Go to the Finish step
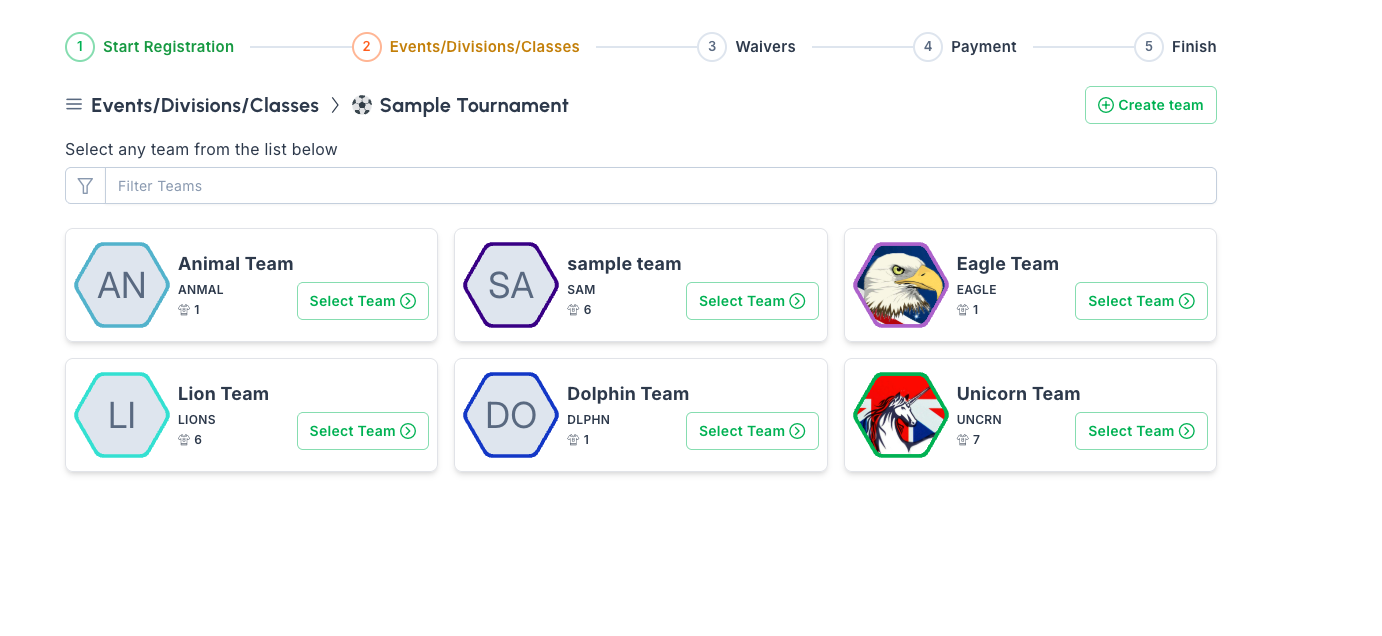 click(x=1176, y=47)
